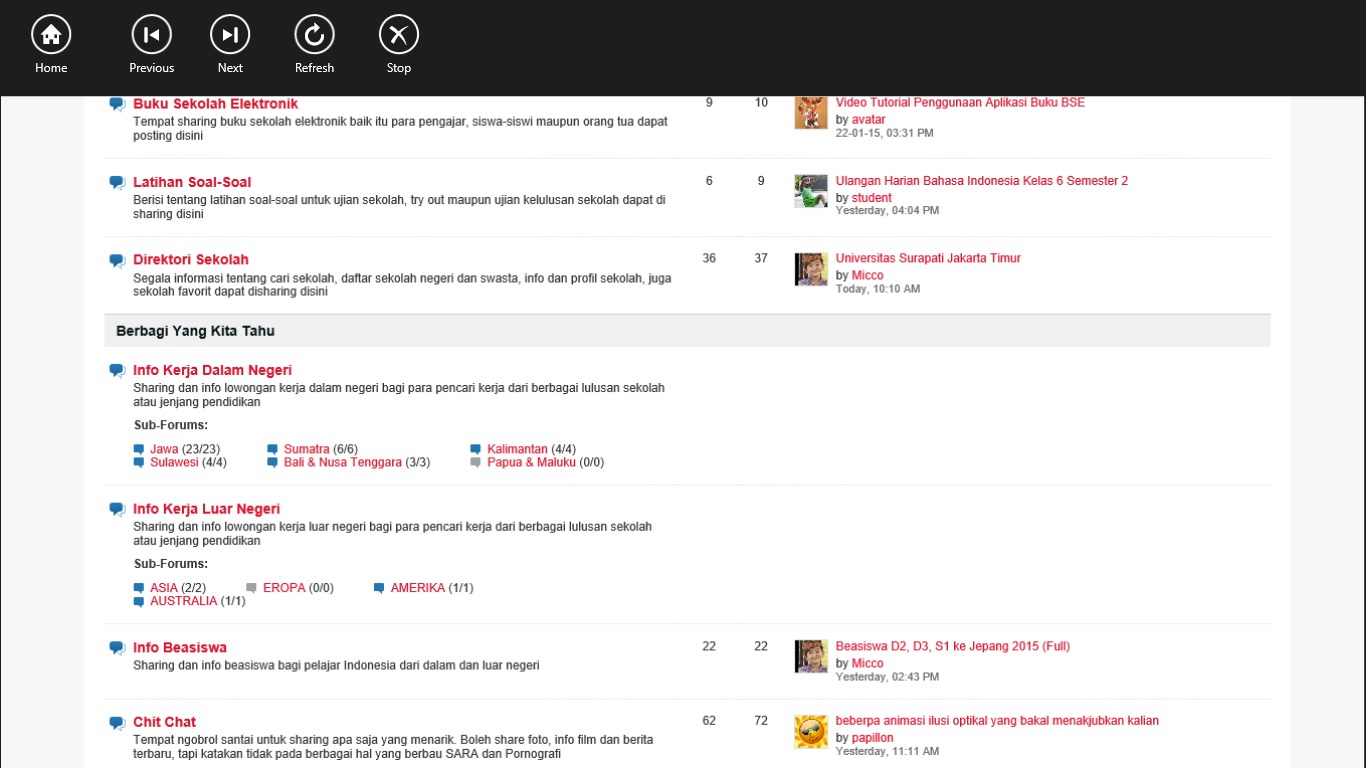Image resolution: width=1366 pixels, height=768 pixels.
Task: Open the Universitas Surapati Jakarta Timur post
Action: (x=928, y=258)
